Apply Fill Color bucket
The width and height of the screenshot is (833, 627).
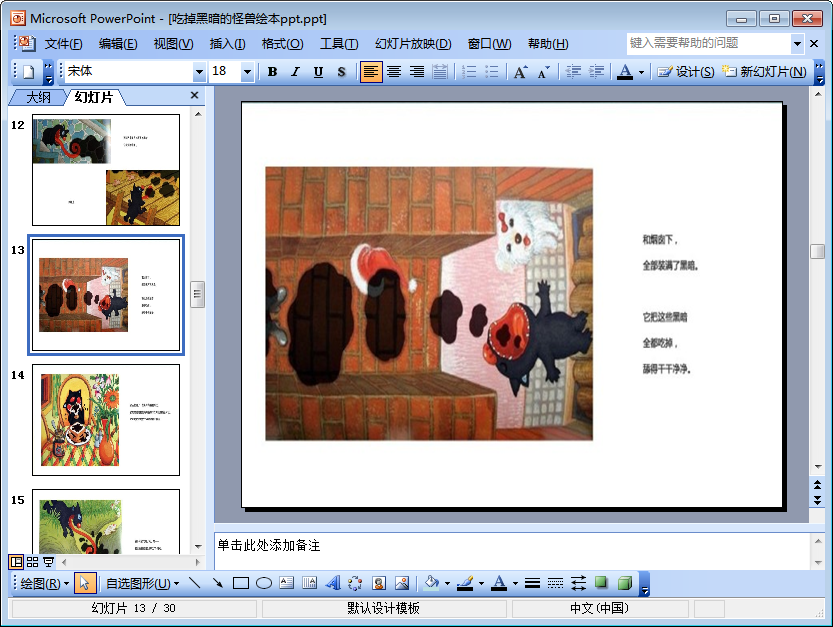coord(431,583)
